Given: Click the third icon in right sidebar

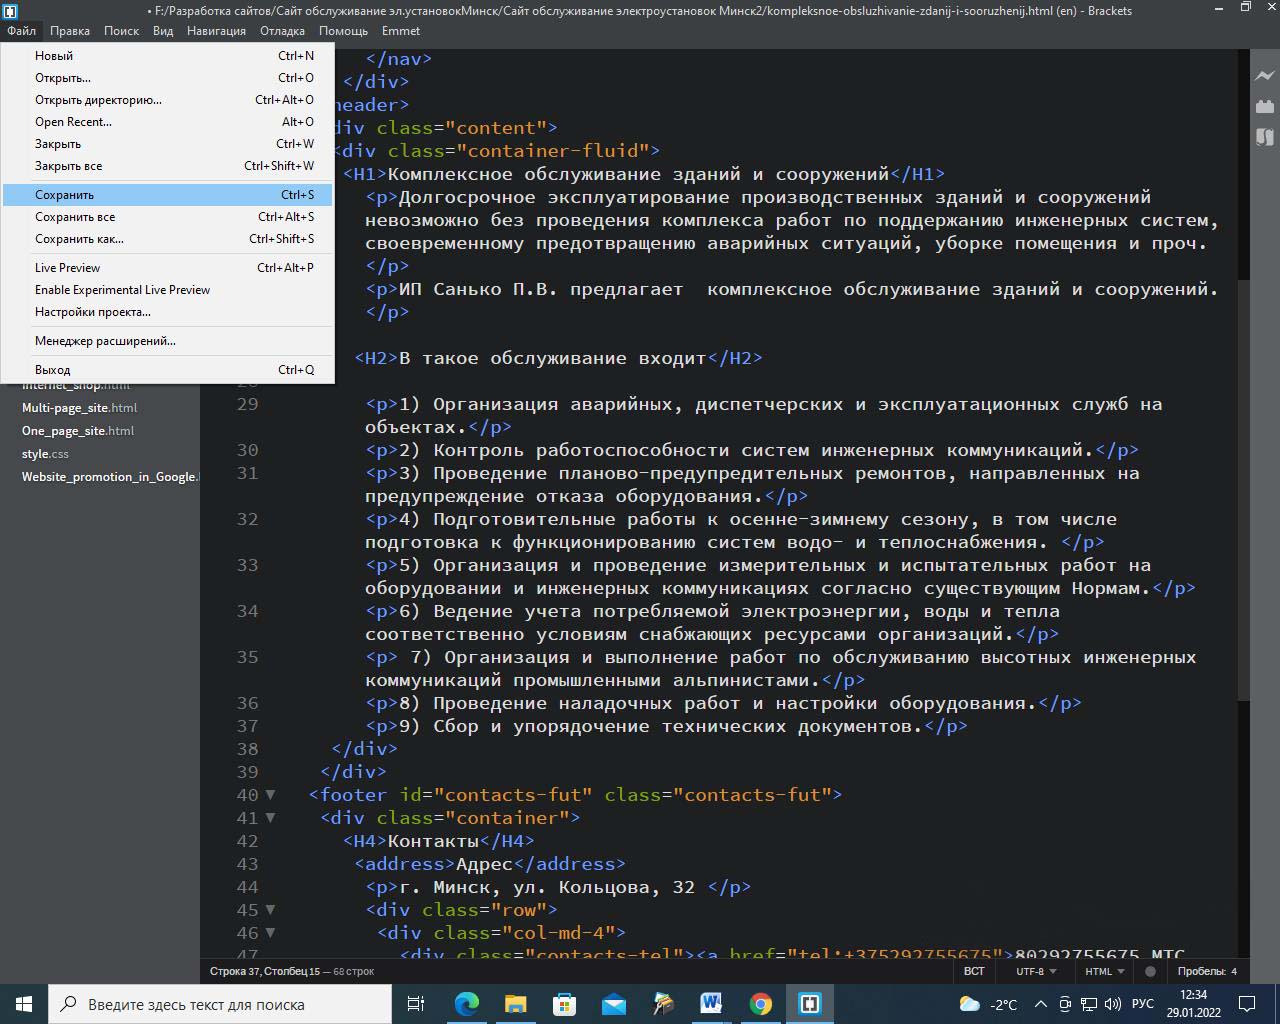Looking at the screenshot, I should [1265, 137].
